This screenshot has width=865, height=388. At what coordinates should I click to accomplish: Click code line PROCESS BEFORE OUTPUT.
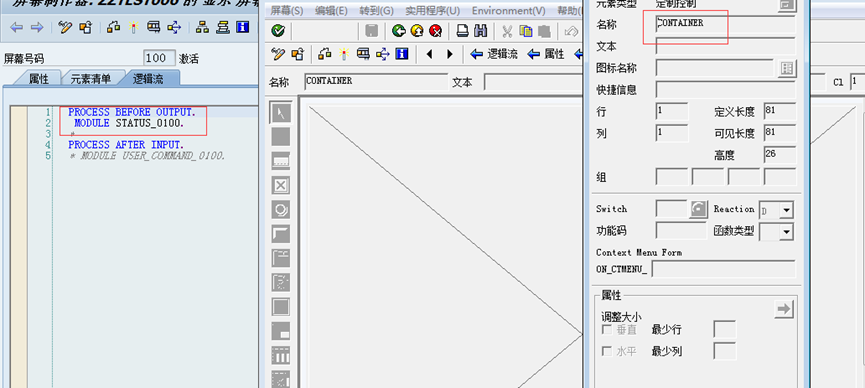[x=132, y=112]
